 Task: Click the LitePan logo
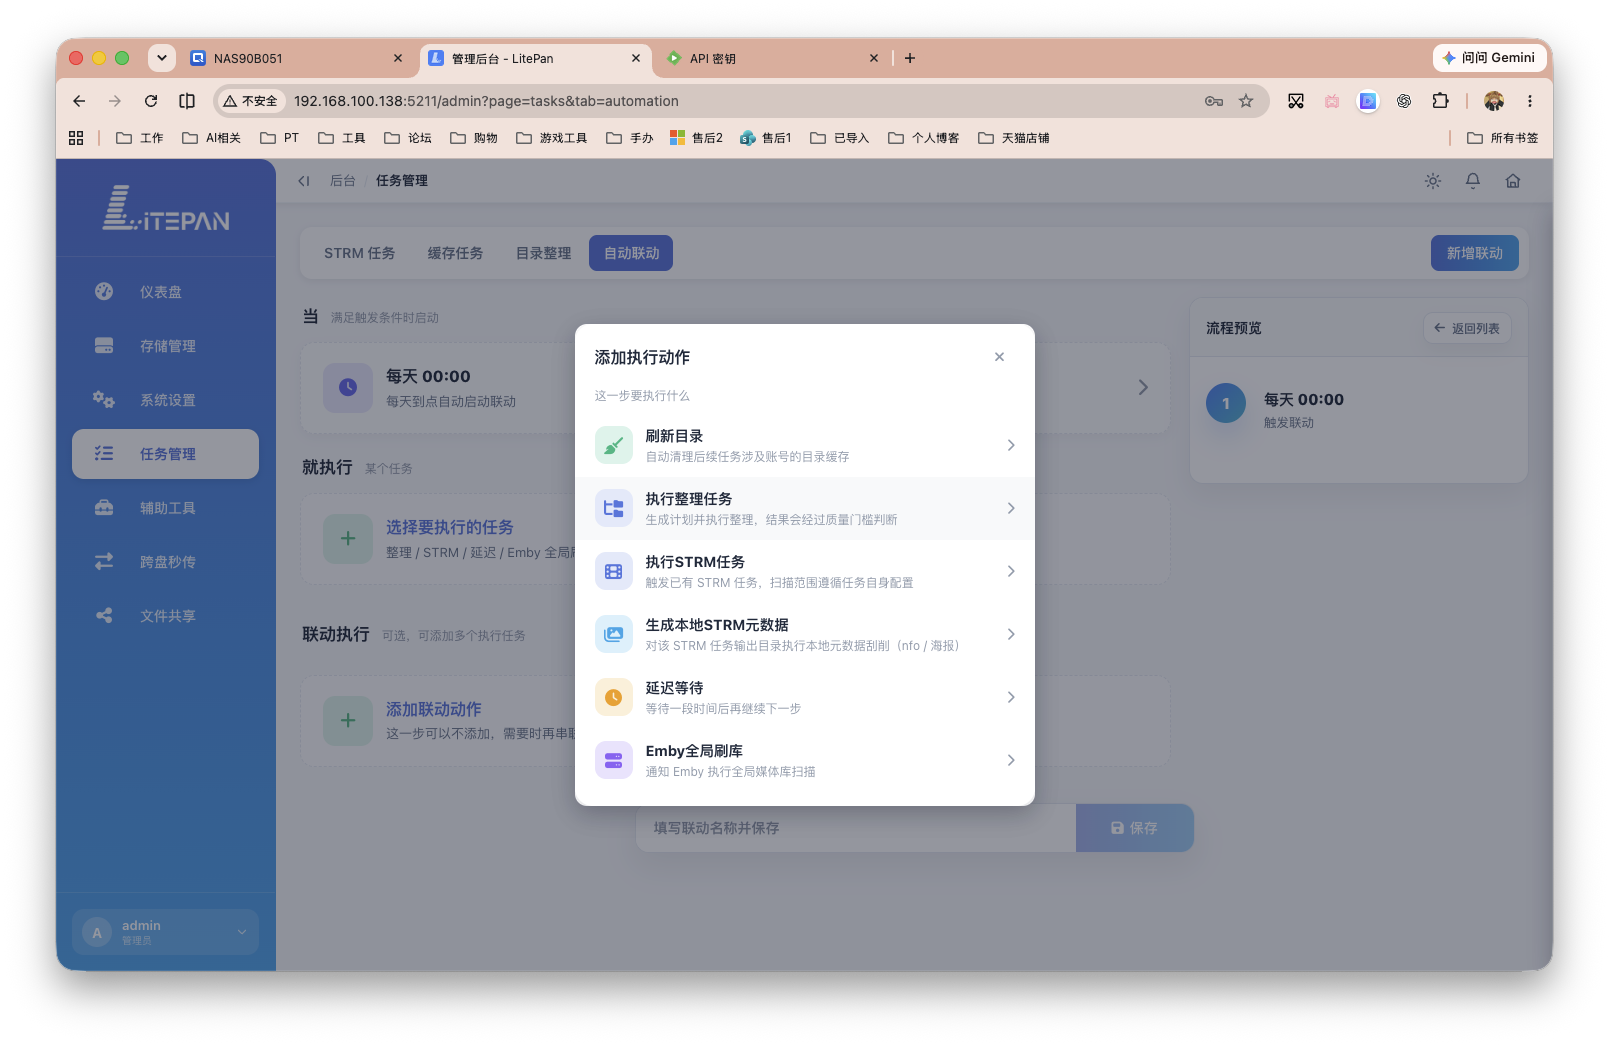(166, 208)
